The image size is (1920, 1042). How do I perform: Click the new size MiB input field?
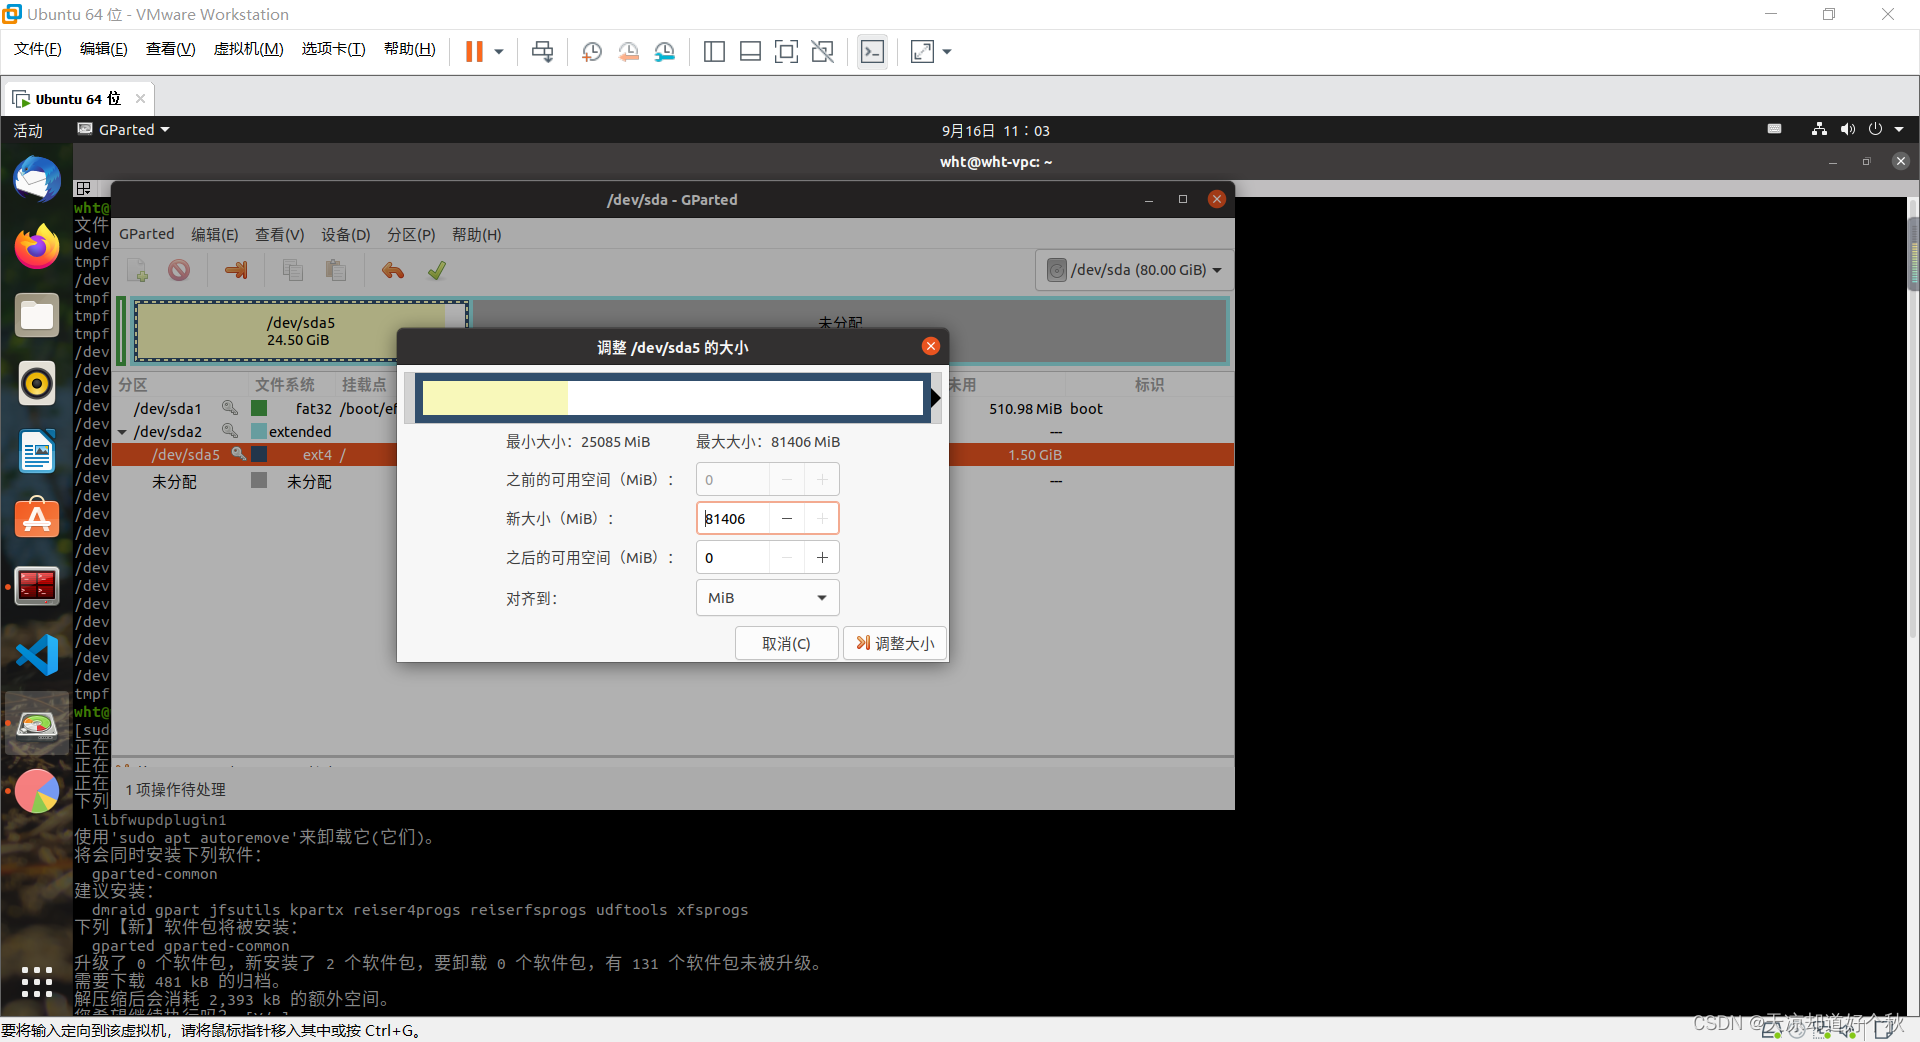pyautogui.click(x=734, y=518)
